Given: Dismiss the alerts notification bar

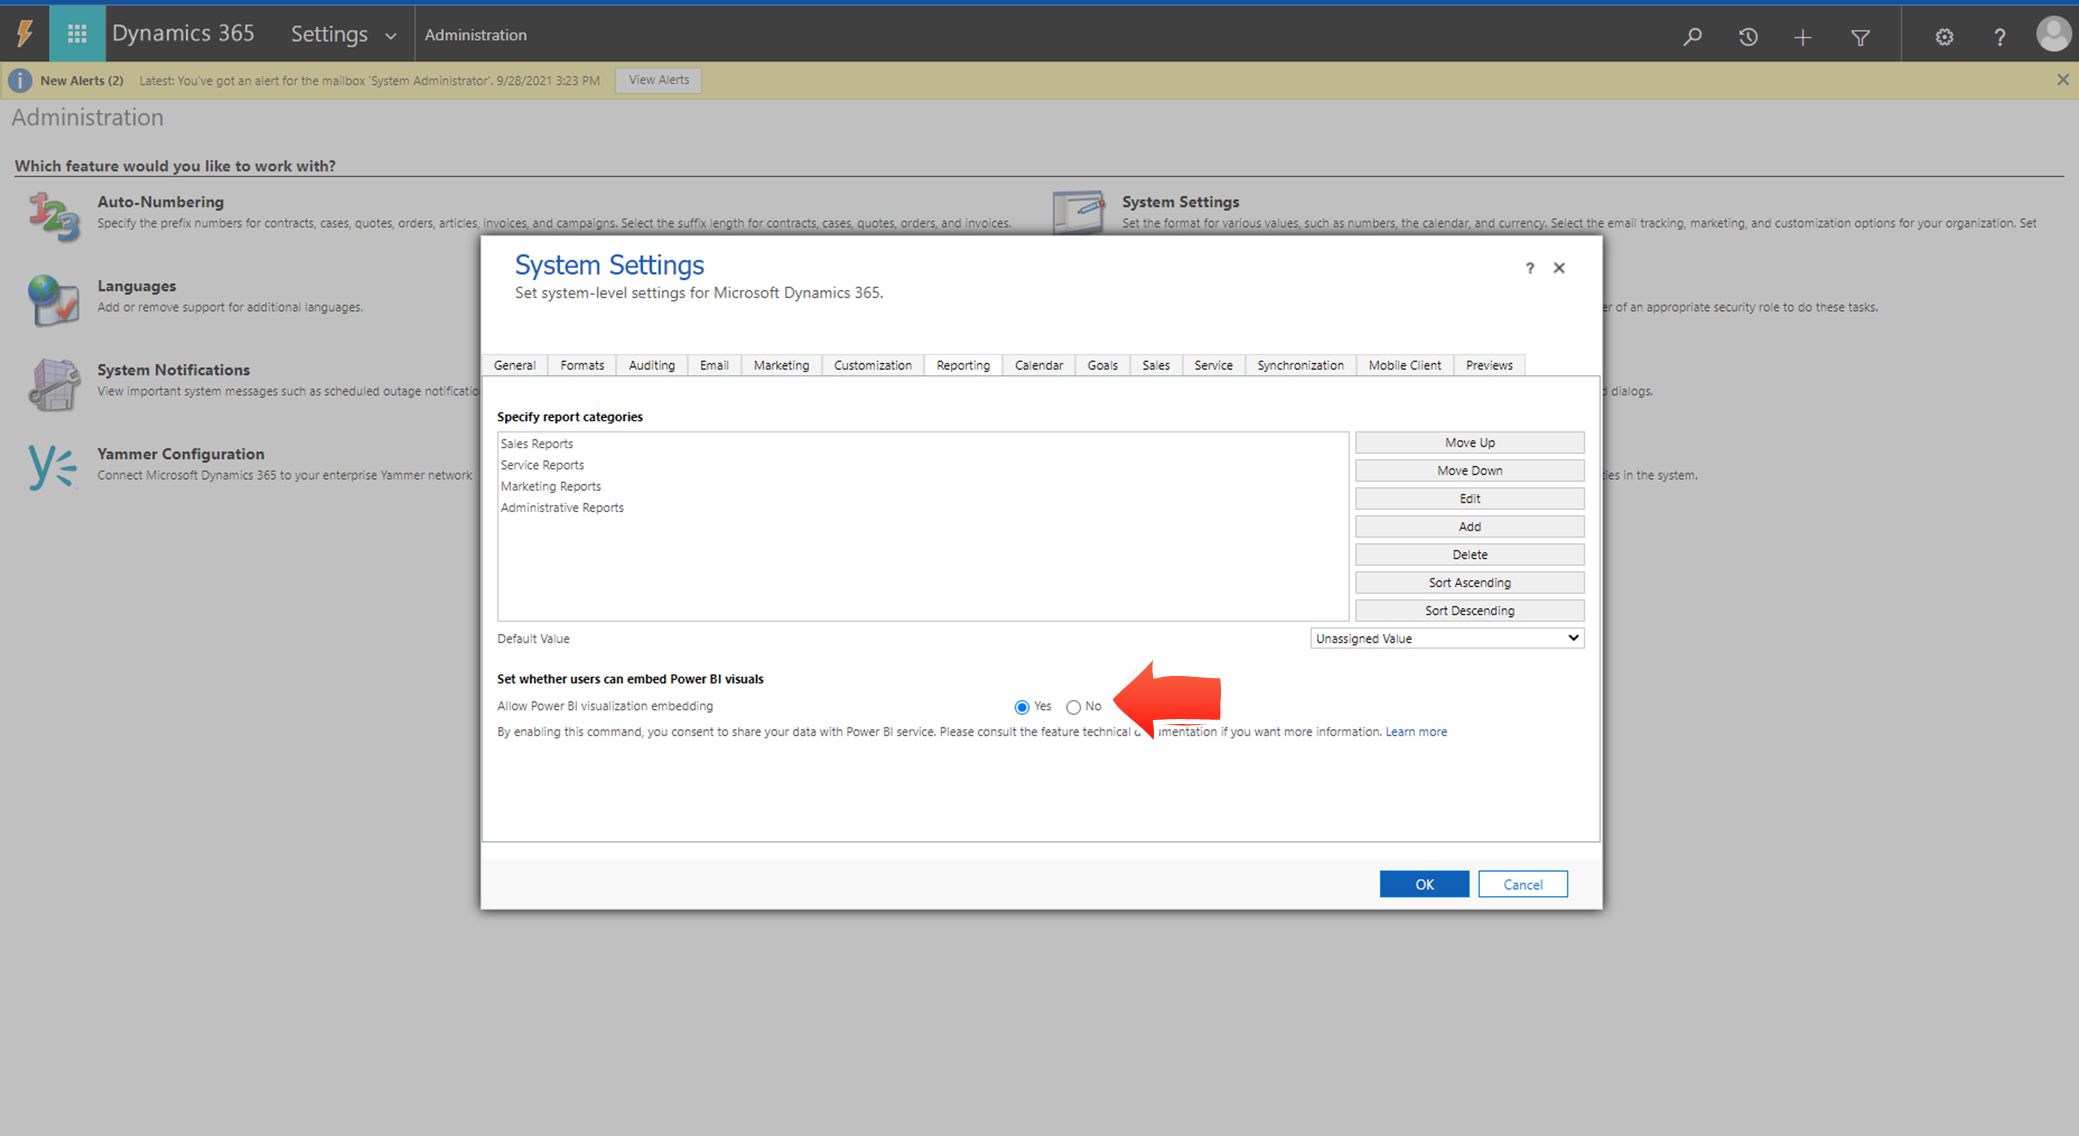Looking at the screenshot, I should [x=2062, y=80].
